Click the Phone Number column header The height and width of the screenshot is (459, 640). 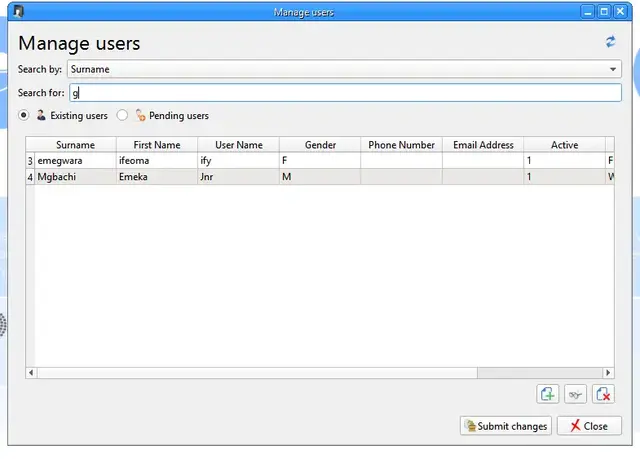pos(401,145)
